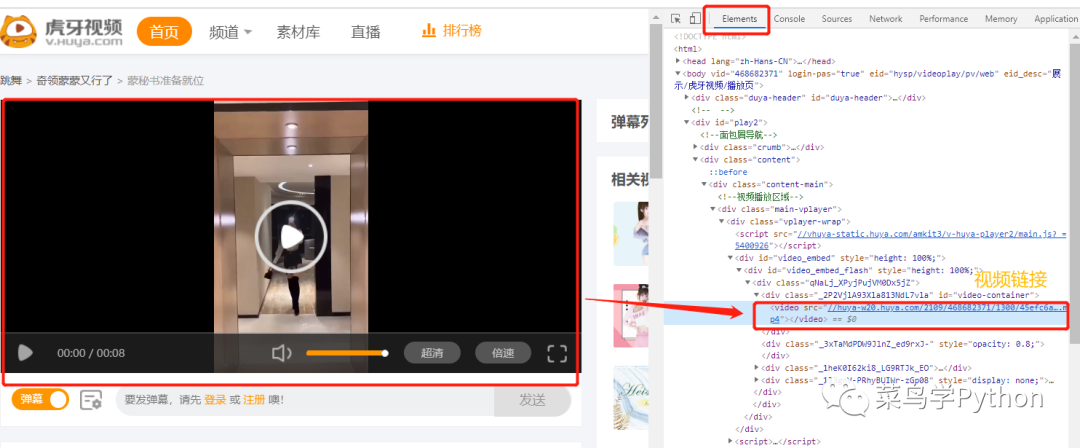Switch to the Network tab
Image resolution: width=1080 pixels, height=448 pixels.
click(885, 19)
